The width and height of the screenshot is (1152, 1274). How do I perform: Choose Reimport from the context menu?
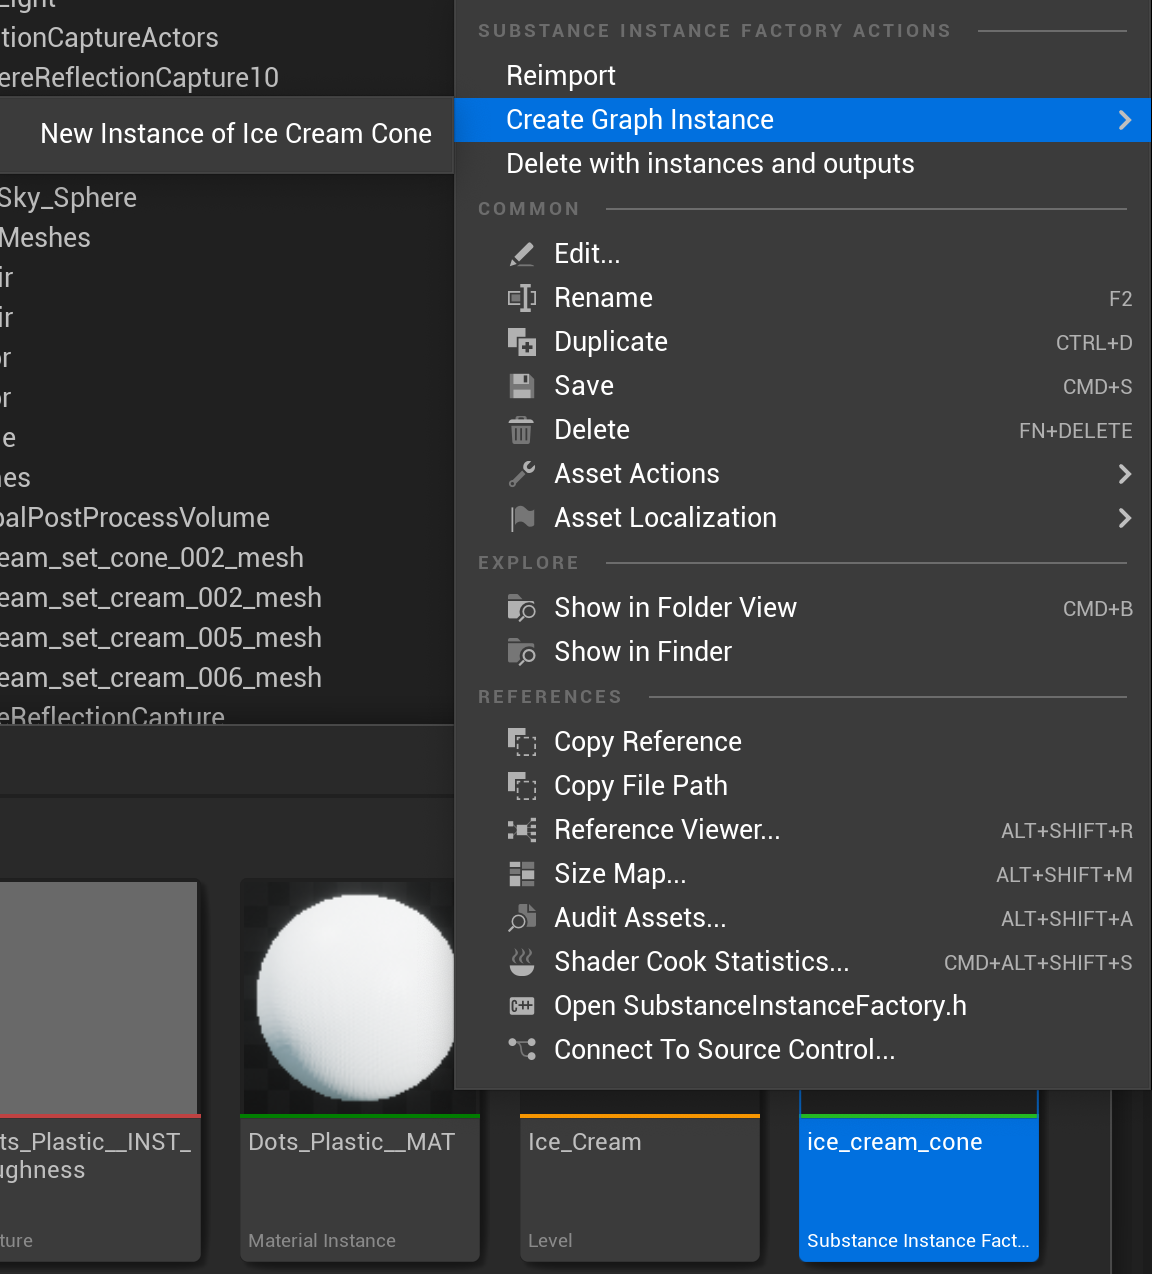tap(560, 76)
